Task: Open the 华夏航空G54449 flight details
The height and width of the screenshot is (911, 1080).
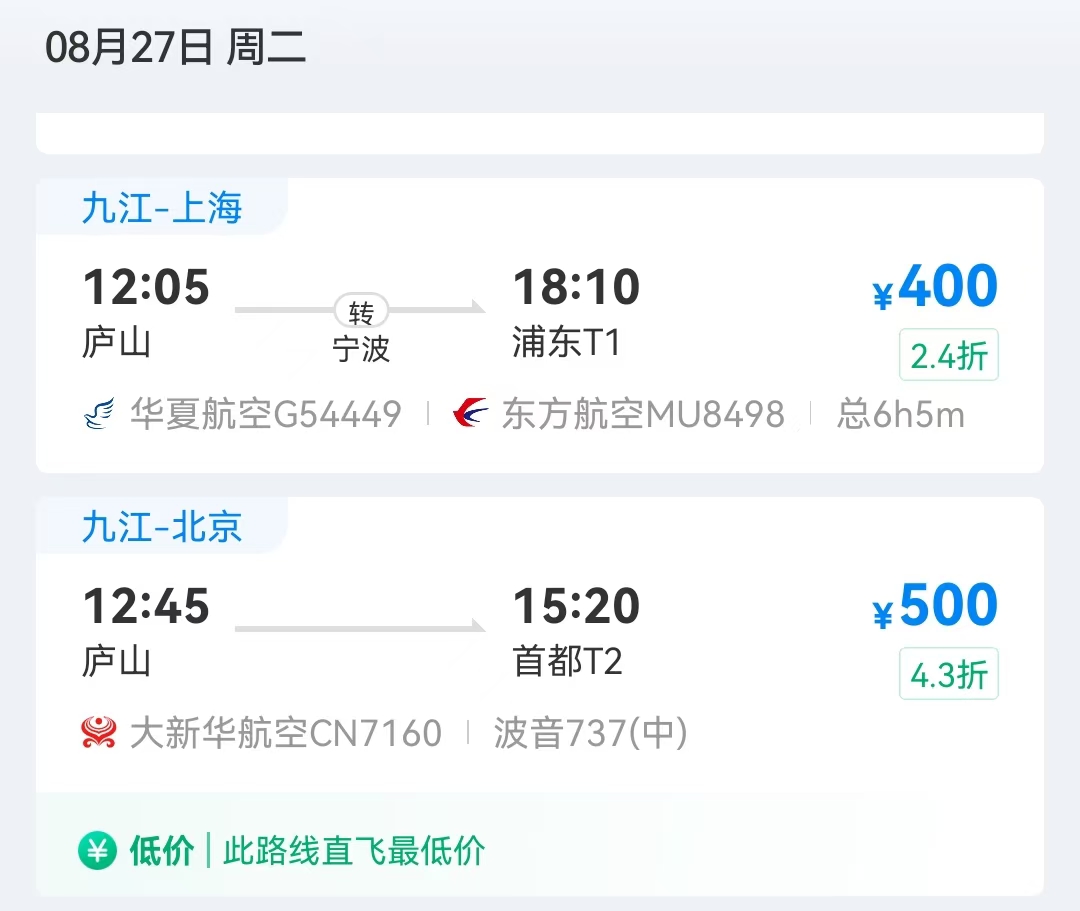Action: pyautogui.click(x=265, y=415)
